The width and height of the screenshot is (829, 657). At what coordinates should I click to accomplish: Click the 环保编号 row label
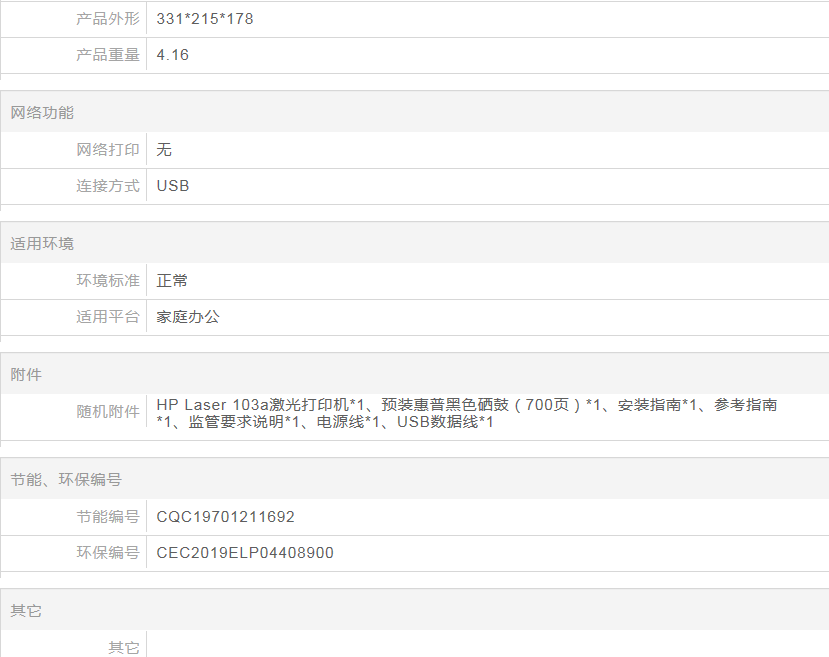tap(108, 553)
